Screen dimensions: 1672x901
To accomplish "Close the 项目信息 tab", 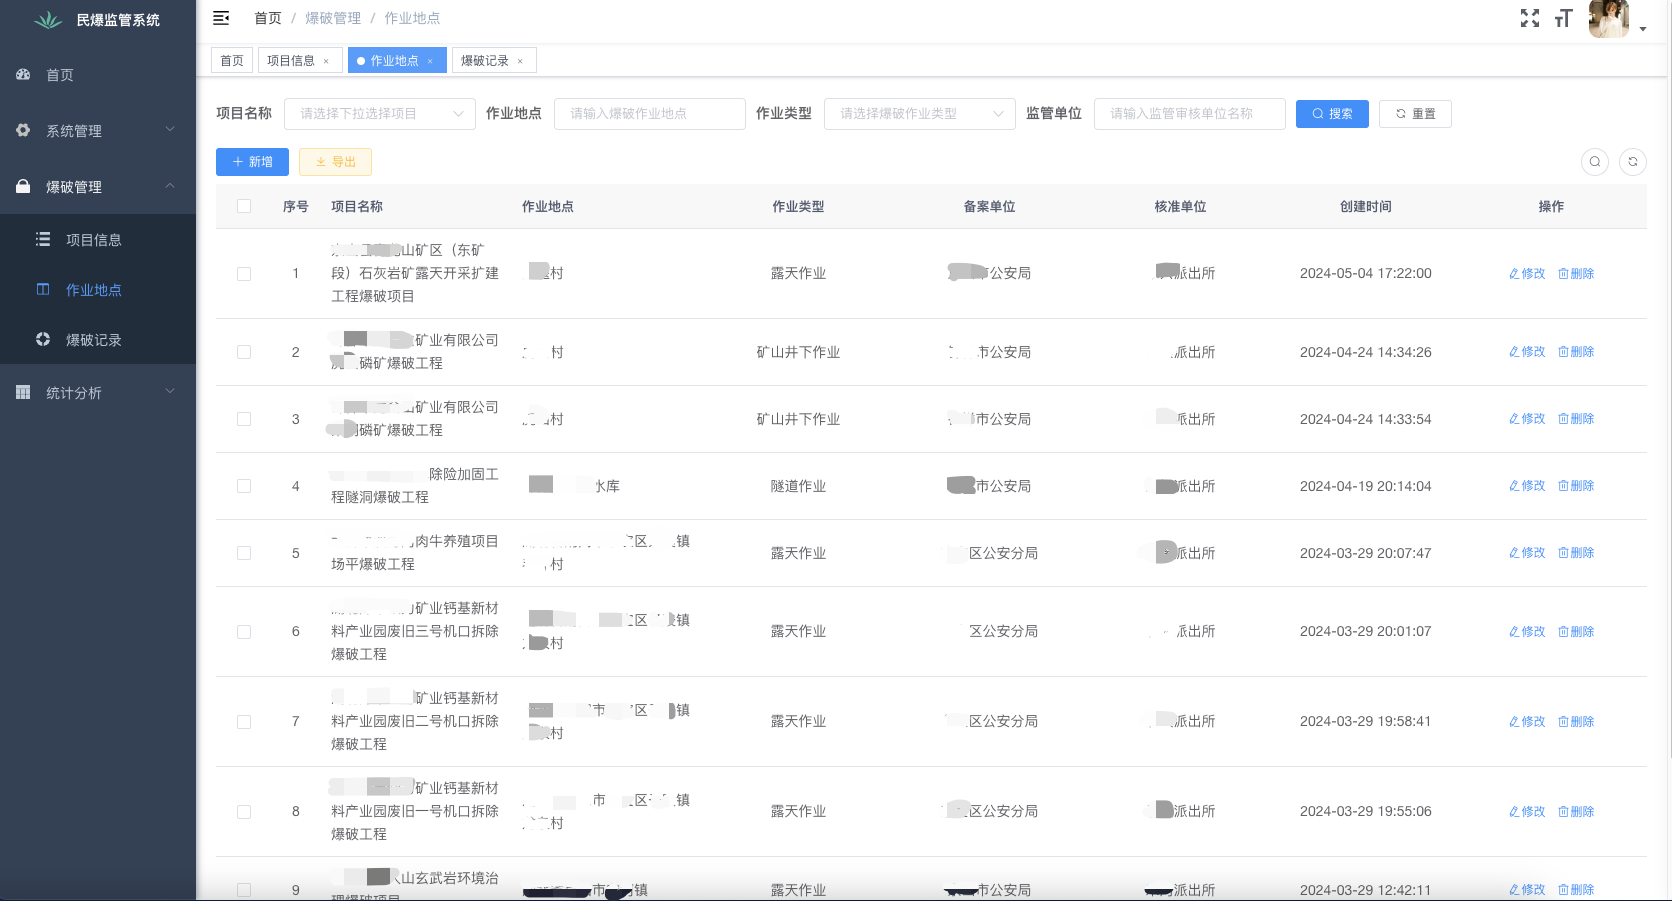I will click(x=326, y=61).
